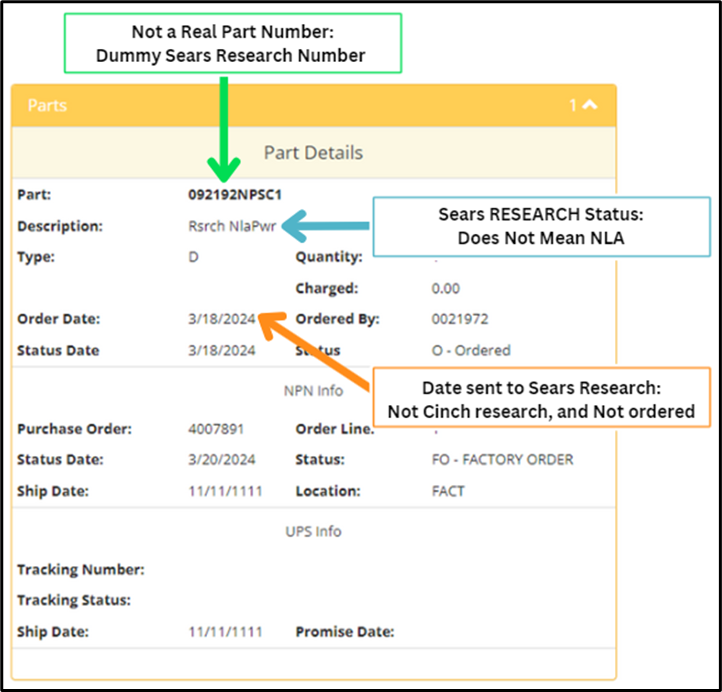Click the UPS Info section heading
This screenshot has height=692, width=722.
314,531
